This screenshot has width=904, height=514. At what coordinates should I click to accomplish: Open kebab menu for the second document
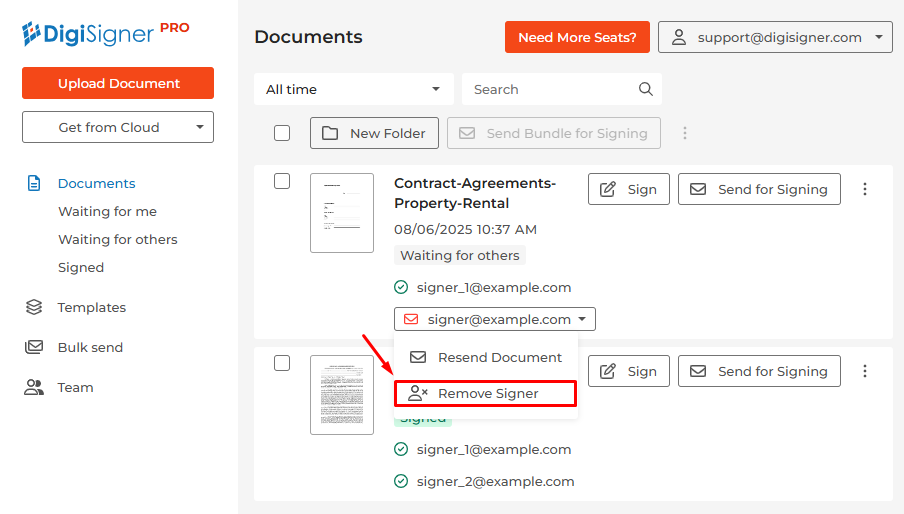click(x=865, y=371)
